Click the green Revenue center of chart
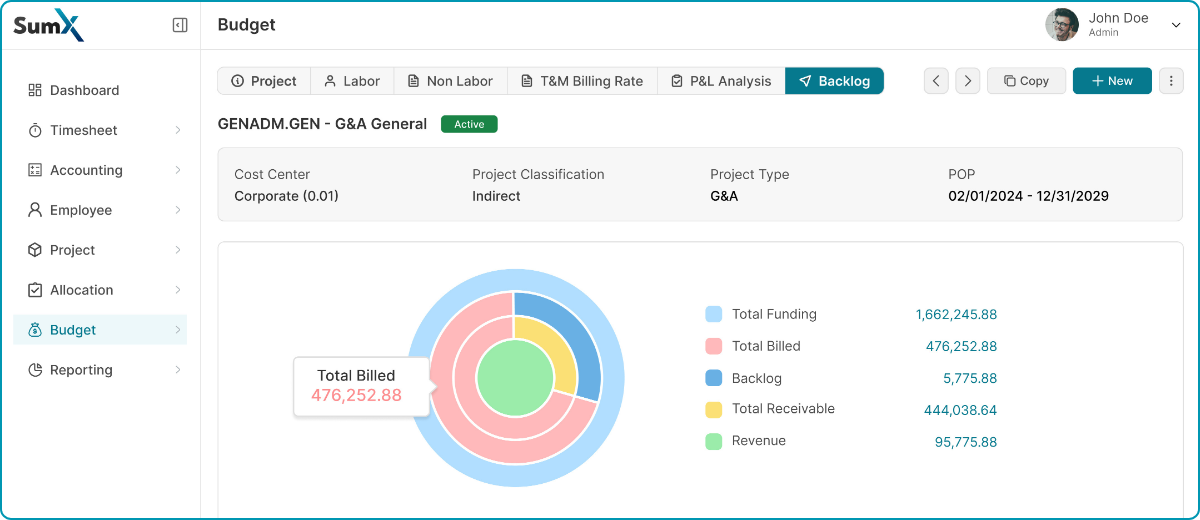The height and width of the screenshot is (520, 1200). 514,378
